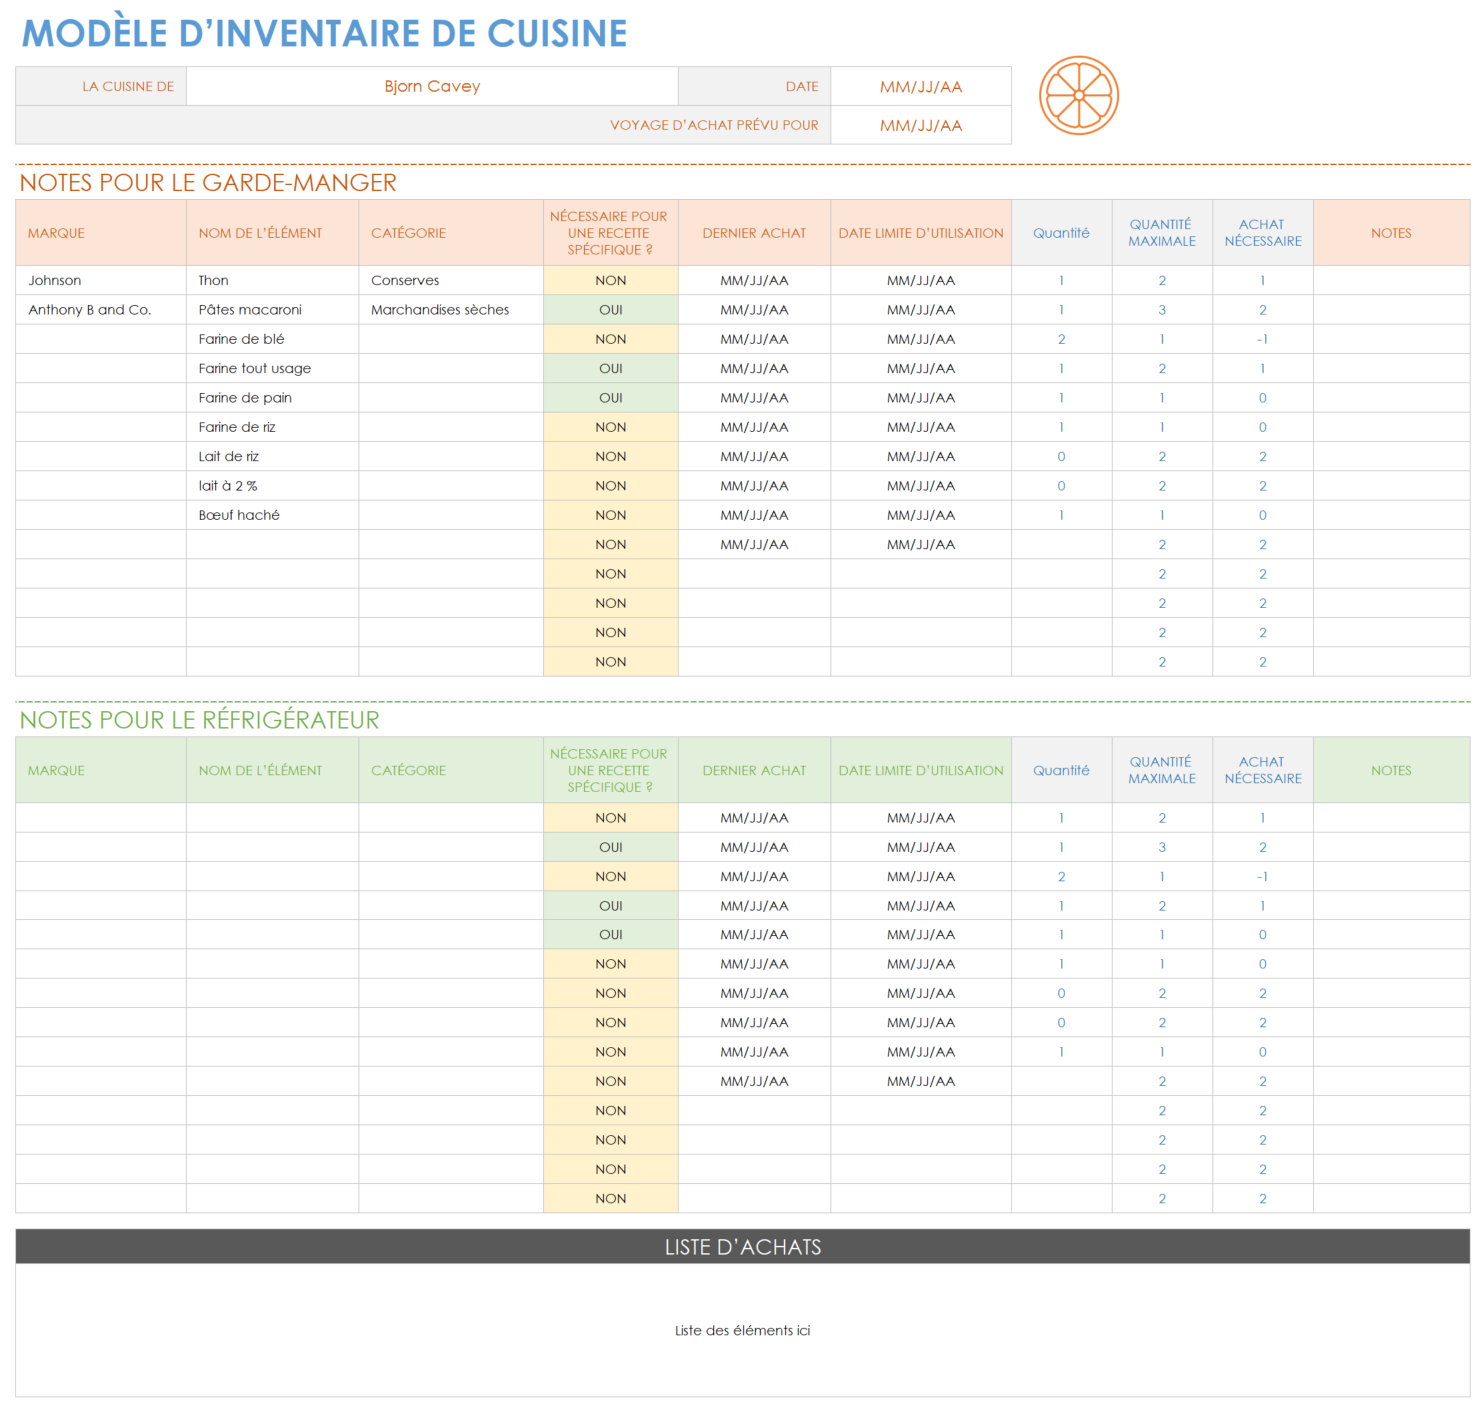Select the garde-manger 'QUANTITÉ MAXIMALE' header
The height and width of the screenshot is (1403, 1484).
tap(1162, 233)
